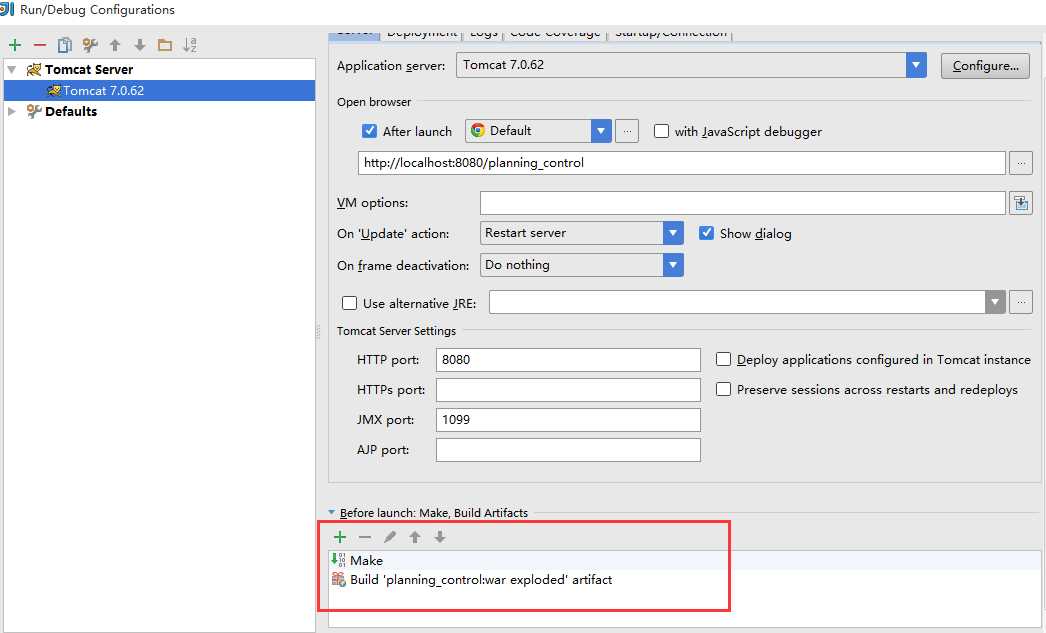The height and width of the screenshot is (633, 1046).
Task: Click the VM options text field
Action: click(742, 203)
